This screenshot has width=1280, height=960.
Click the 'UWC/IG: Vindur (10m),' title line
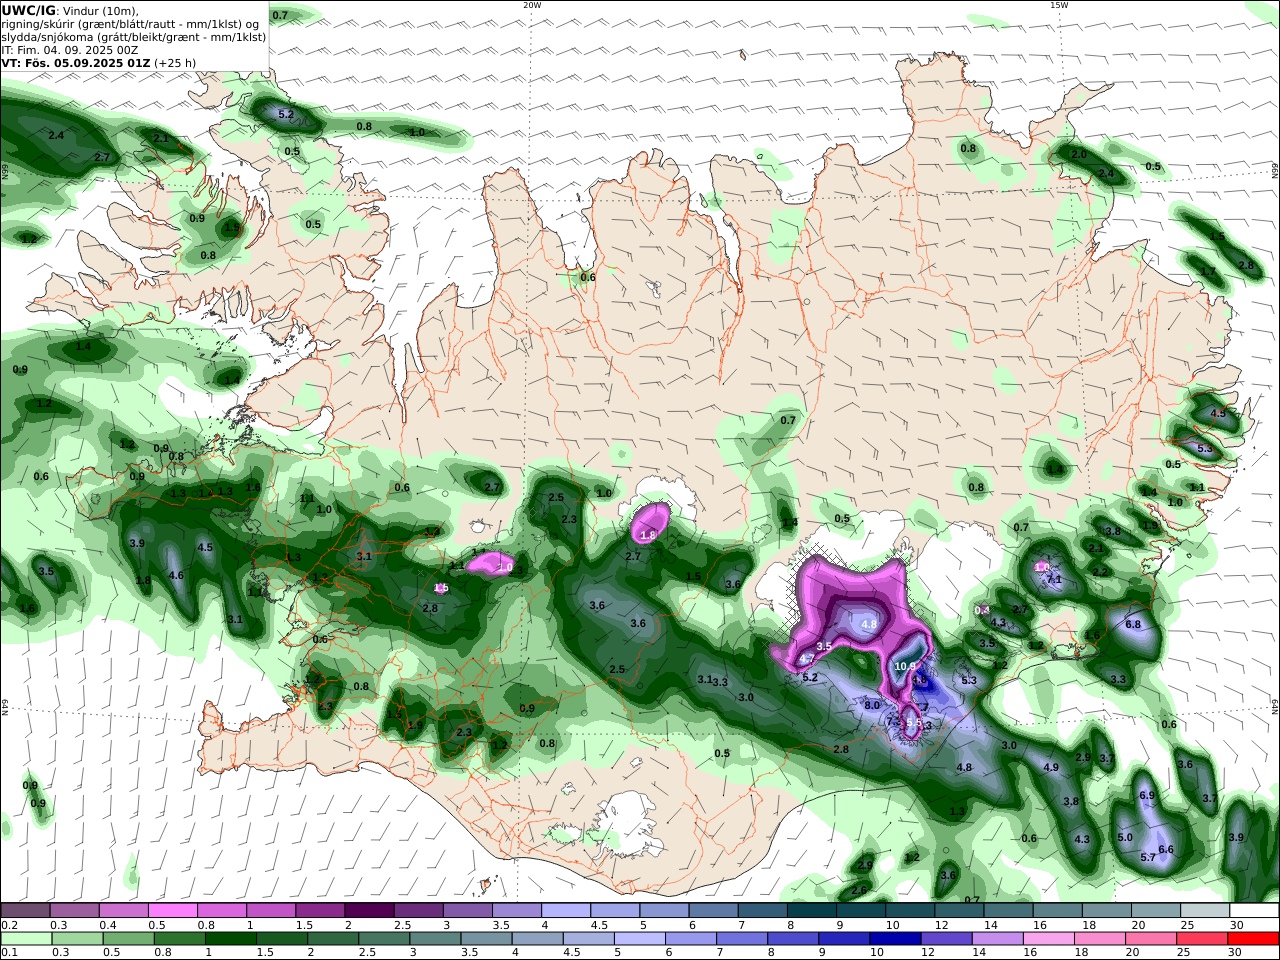point(70,11)
